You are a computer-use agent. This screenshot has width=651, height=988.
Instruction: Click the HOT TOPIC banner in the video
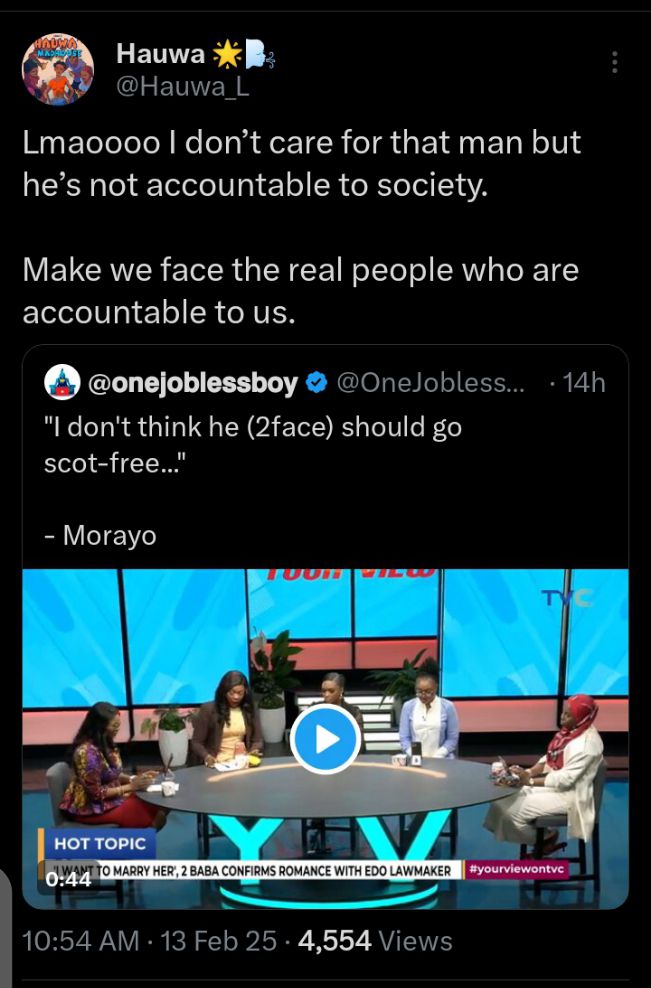pos(99,843)
